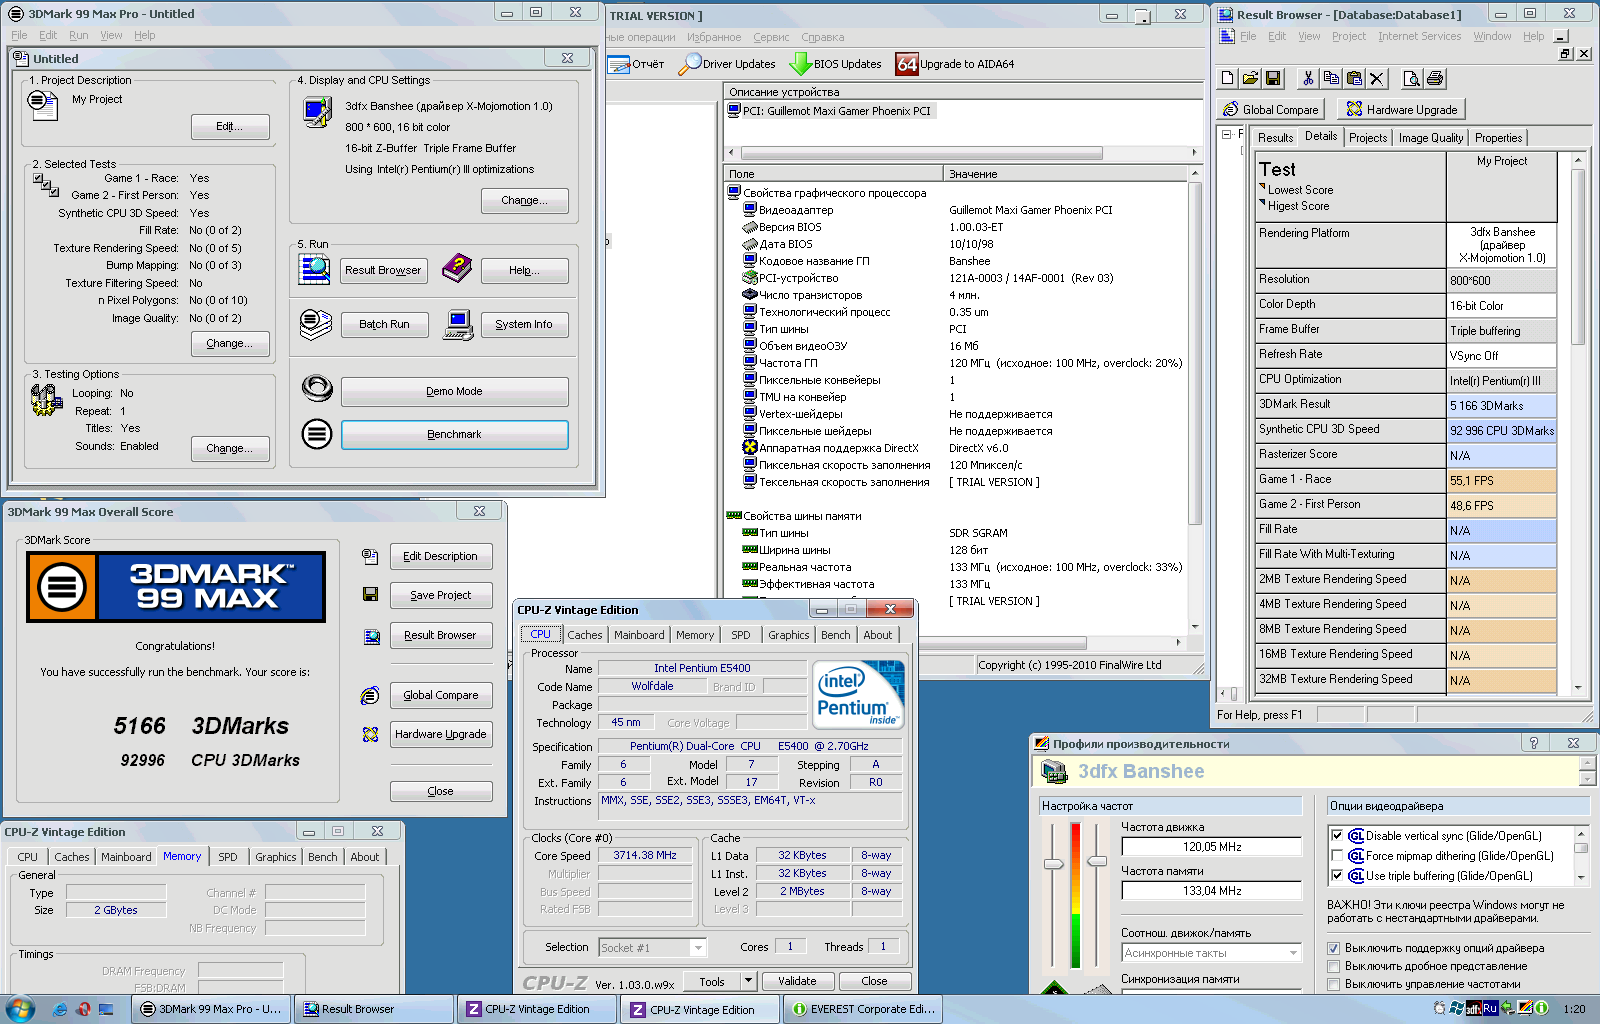
Task: Open the Run menu in 3DMark 99
Action: coord(79,35)
